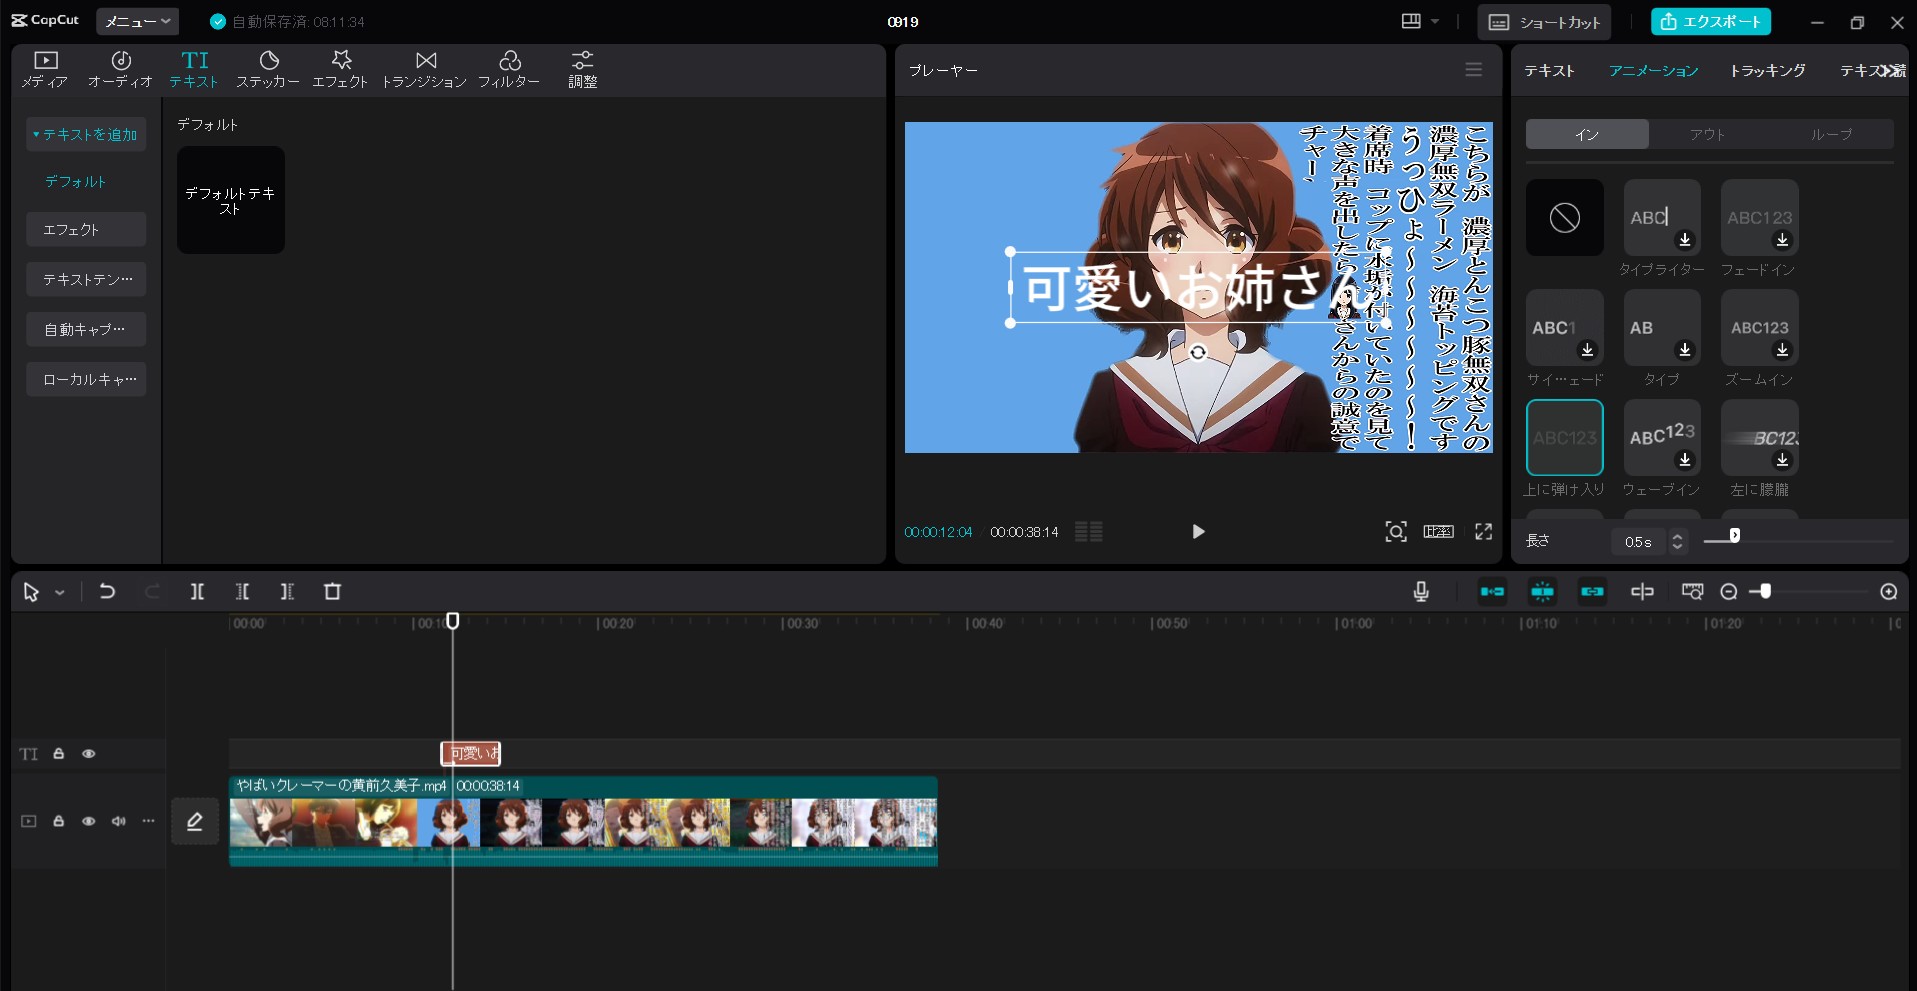Screen dimensions: 1917x991
Task: Add the デフォルトテキスト default text thumbnail
Action: pos(231,200)
